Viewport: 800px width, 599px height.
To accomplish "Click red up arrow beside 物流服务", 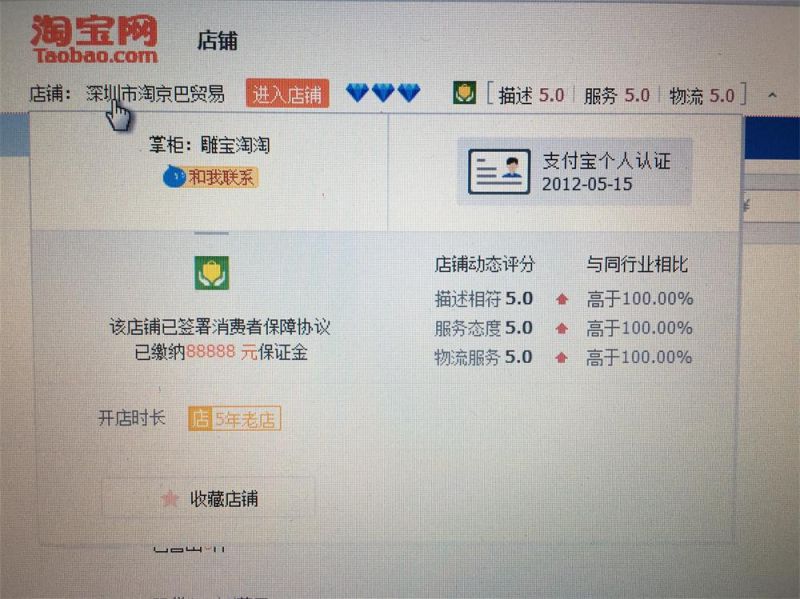I will point(561,358).
